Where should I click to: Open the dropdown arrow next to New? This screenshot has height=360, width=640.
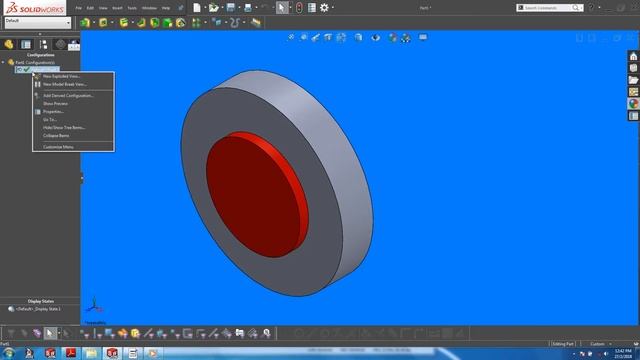pos(205,7)
